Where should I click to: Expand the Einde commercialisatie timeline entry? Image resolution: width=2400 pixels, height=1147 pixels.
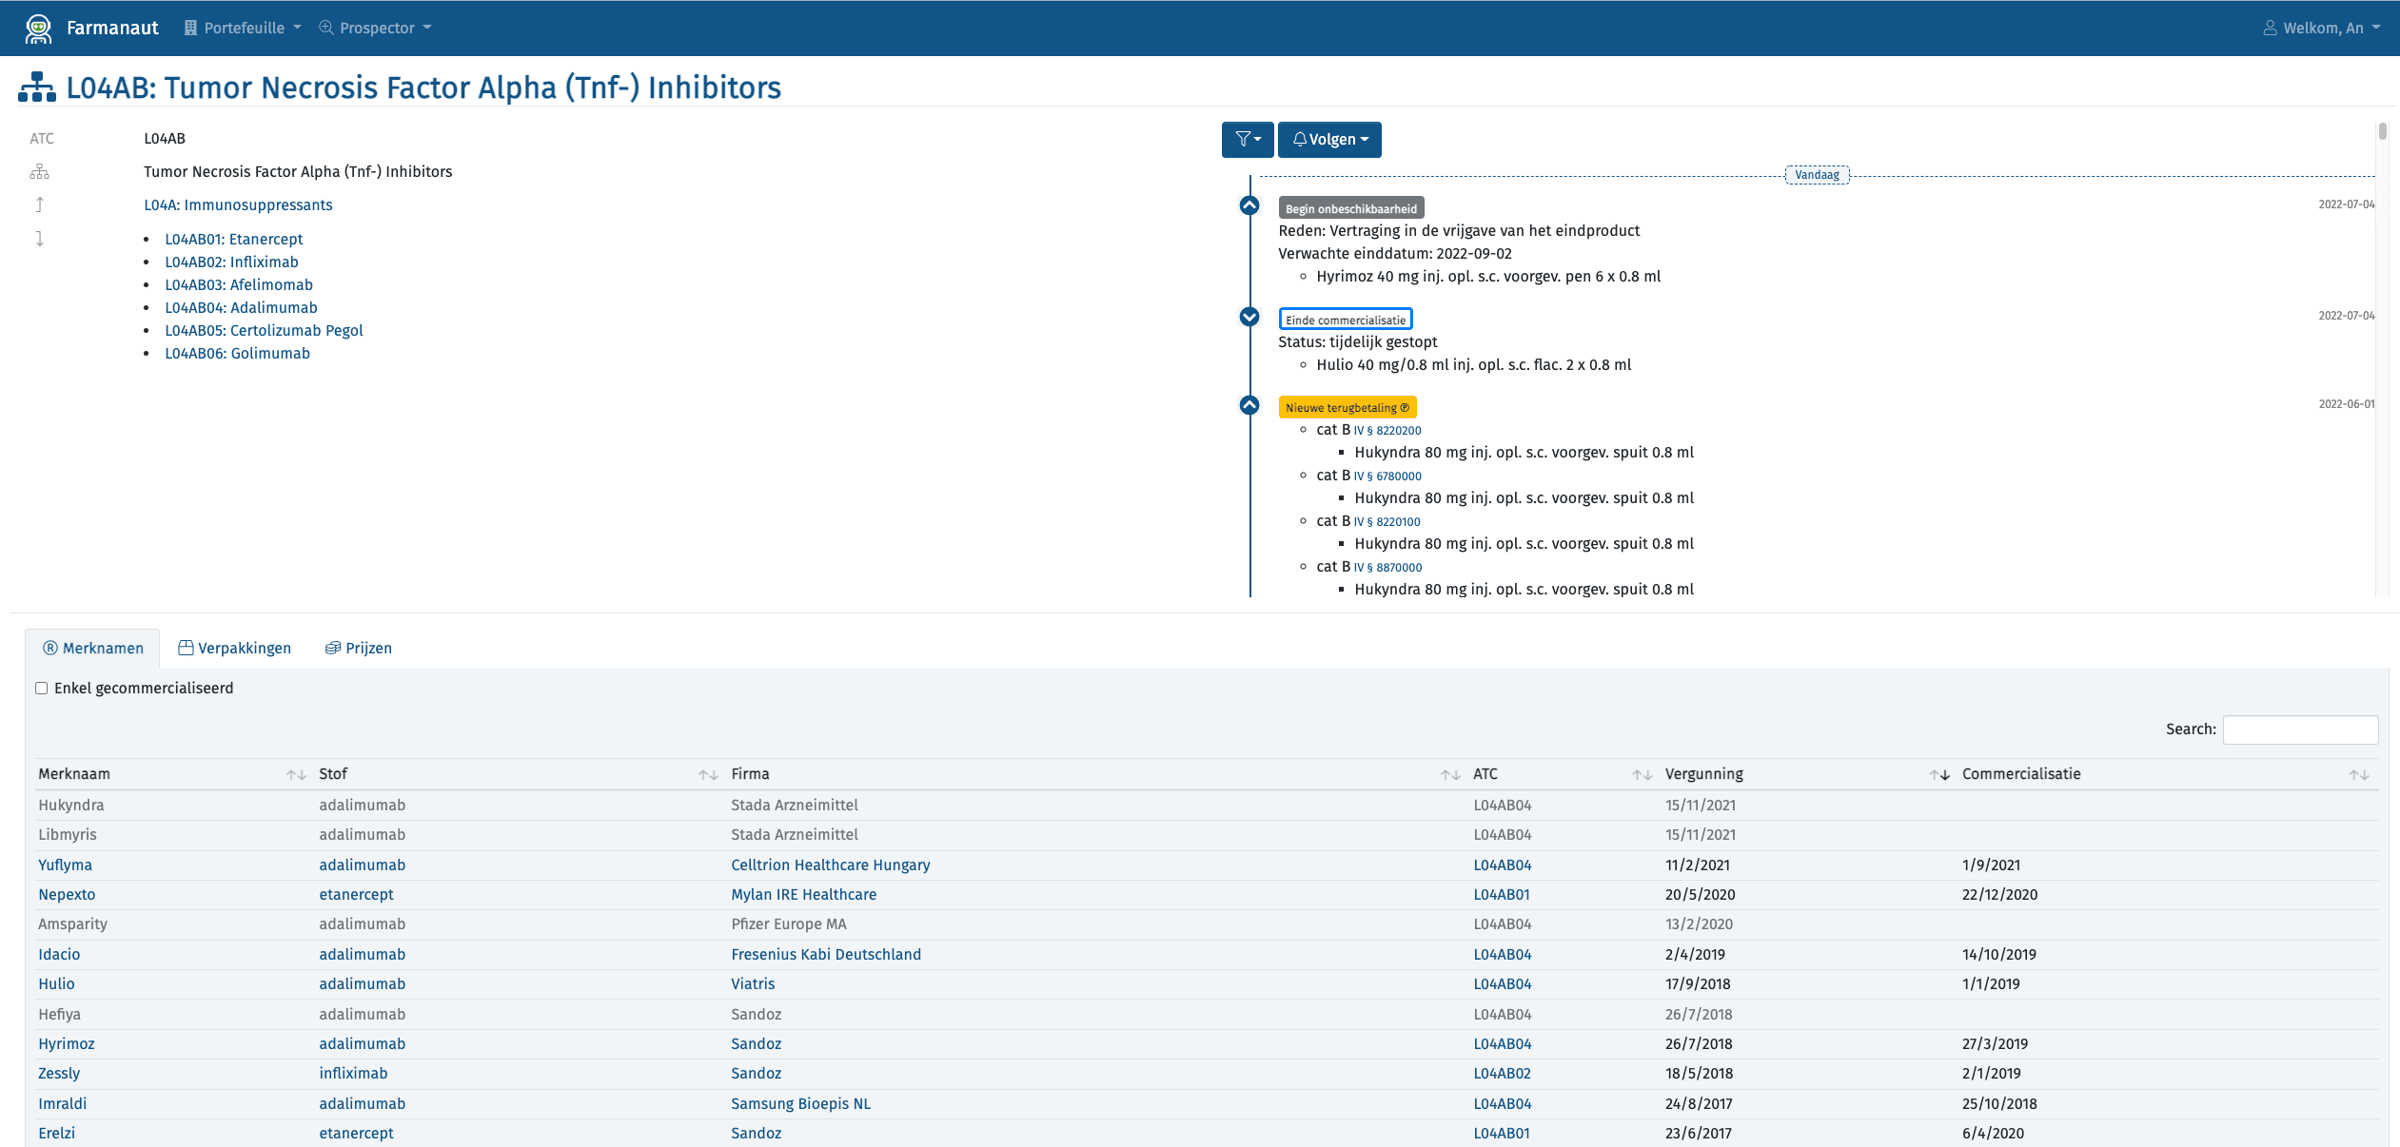coord(1249,317)
